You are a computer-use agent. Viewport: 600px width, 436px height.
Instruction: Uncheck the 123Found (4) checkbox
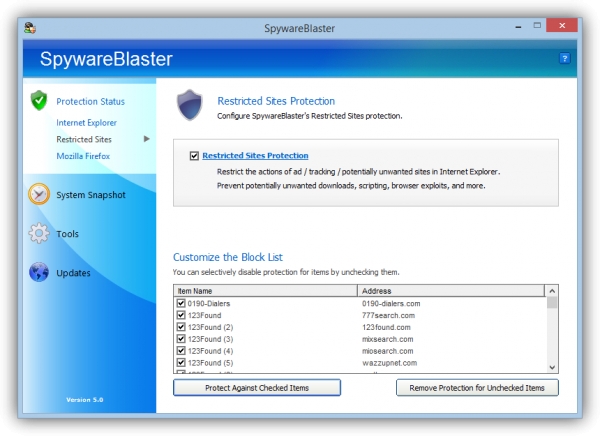click(181, 351)
